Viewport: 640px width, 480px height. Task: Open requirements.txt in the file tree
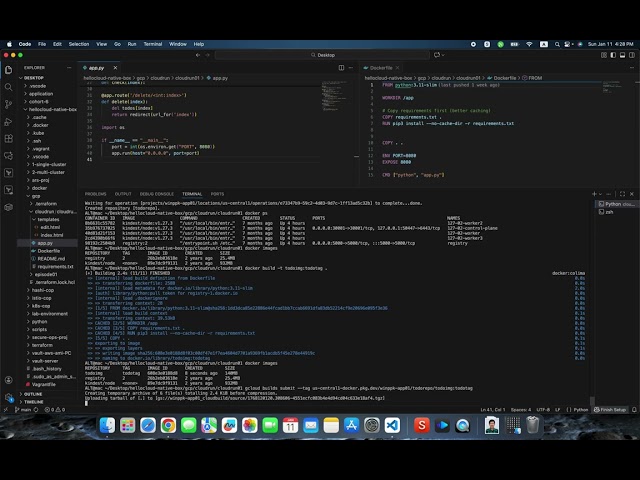point(55,267)
